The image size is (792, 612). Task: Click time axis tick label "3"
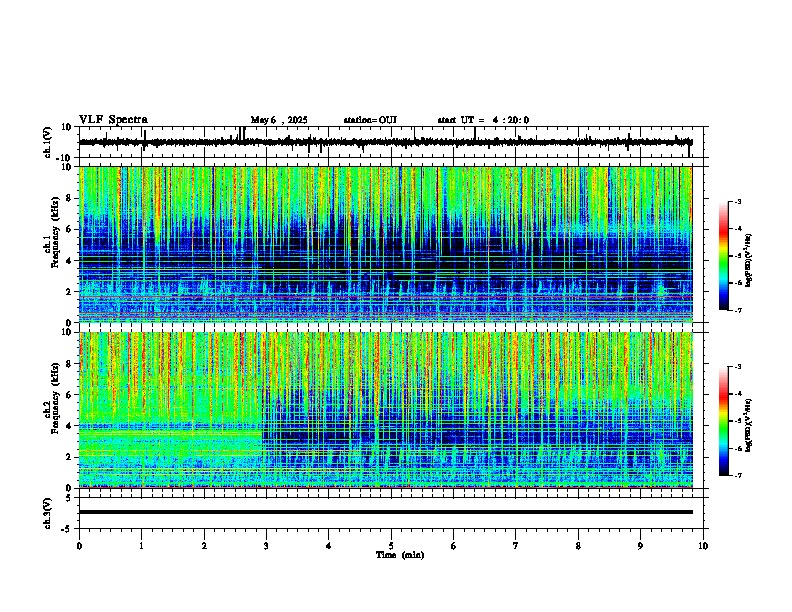266,546
